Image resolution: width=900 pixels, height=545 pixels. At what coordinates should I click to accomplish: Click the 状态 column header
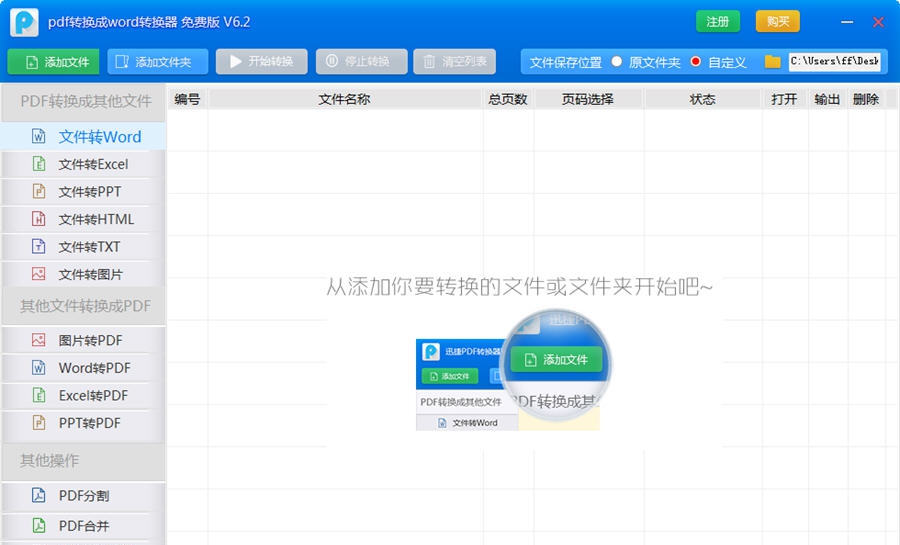click(x=703, y=99)
